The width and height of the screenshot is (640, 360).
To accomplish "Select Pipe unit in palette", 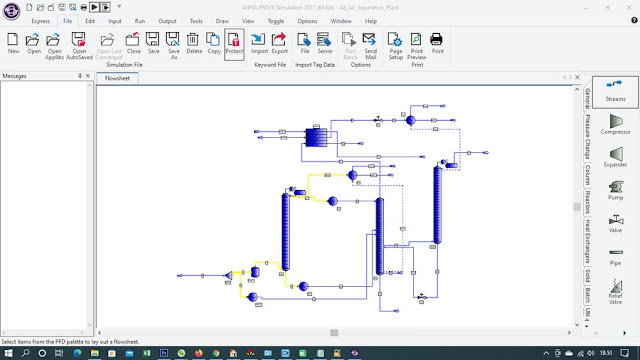I will click(616, 257).
